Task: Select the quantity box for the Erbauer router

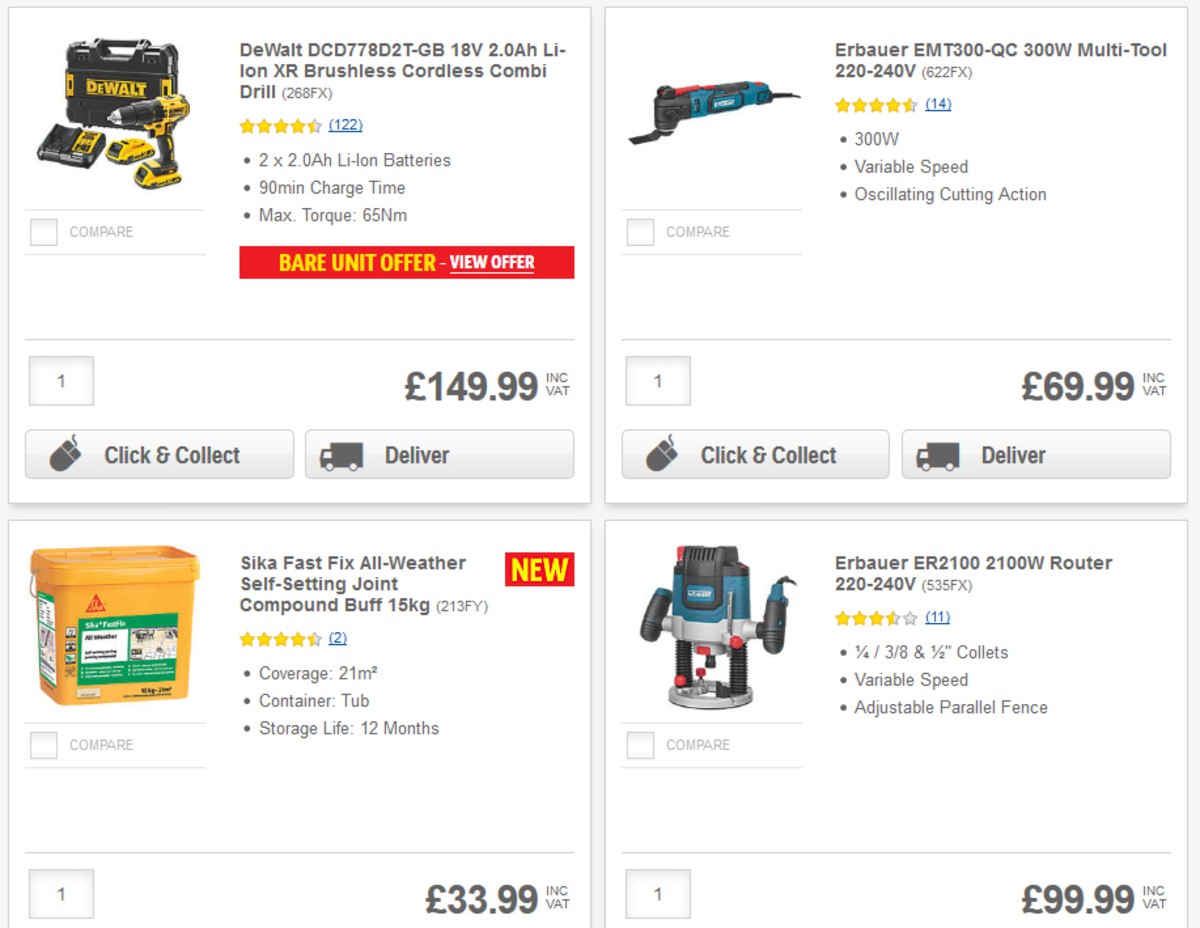Action: (658, 893)
